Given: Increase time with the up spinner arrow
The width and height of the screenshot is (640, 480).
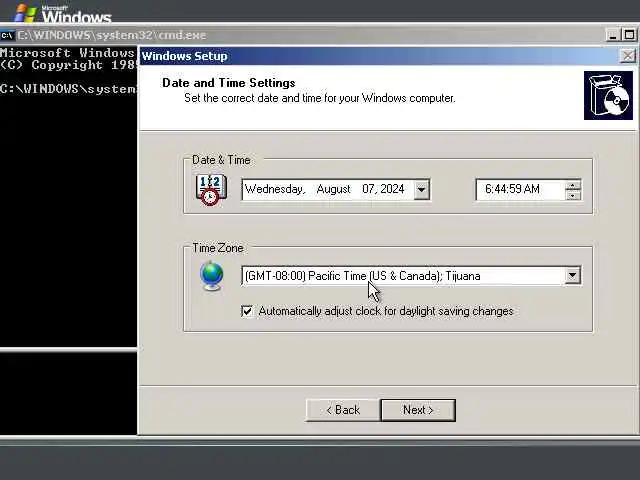Looking at the screenshot, I should pyautogui.click(x=573, y=185).
